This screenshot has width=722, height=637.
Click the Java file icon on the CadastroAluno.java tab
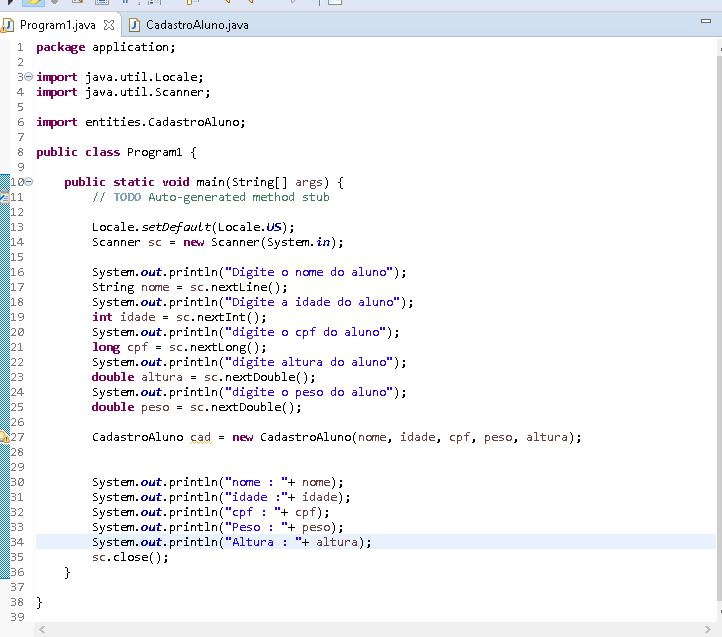pos(134,25)
